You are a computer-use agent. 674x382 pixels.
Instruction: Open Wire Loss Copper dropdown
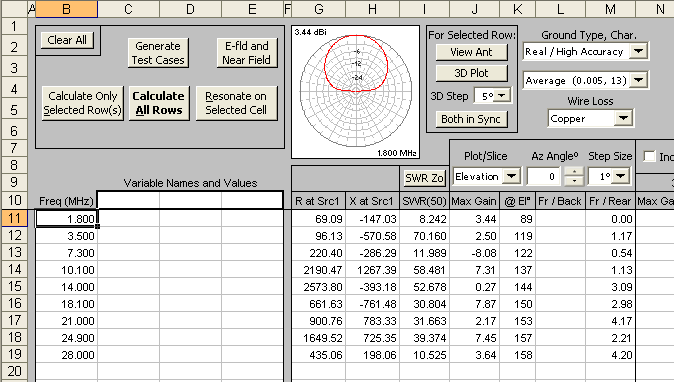click(623, 118)
